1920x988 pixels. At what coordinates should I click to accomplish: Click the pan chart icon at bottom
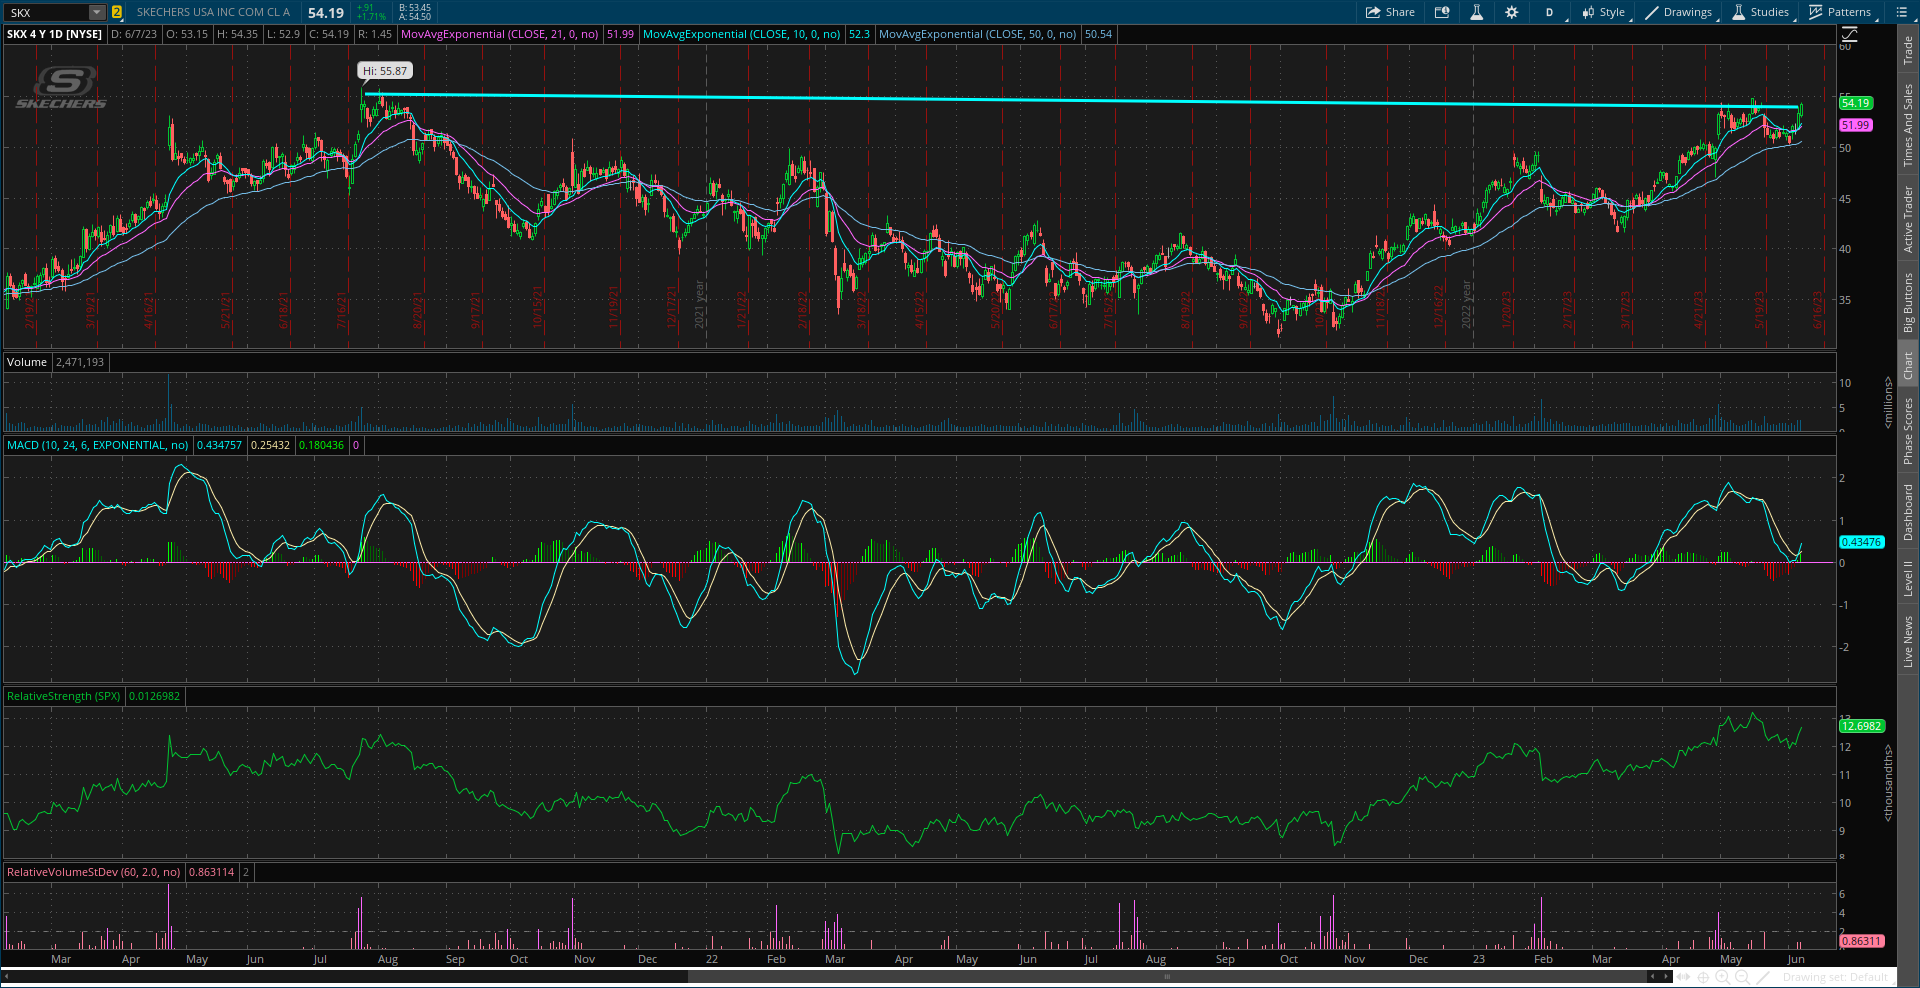[x=1685, y=977]
